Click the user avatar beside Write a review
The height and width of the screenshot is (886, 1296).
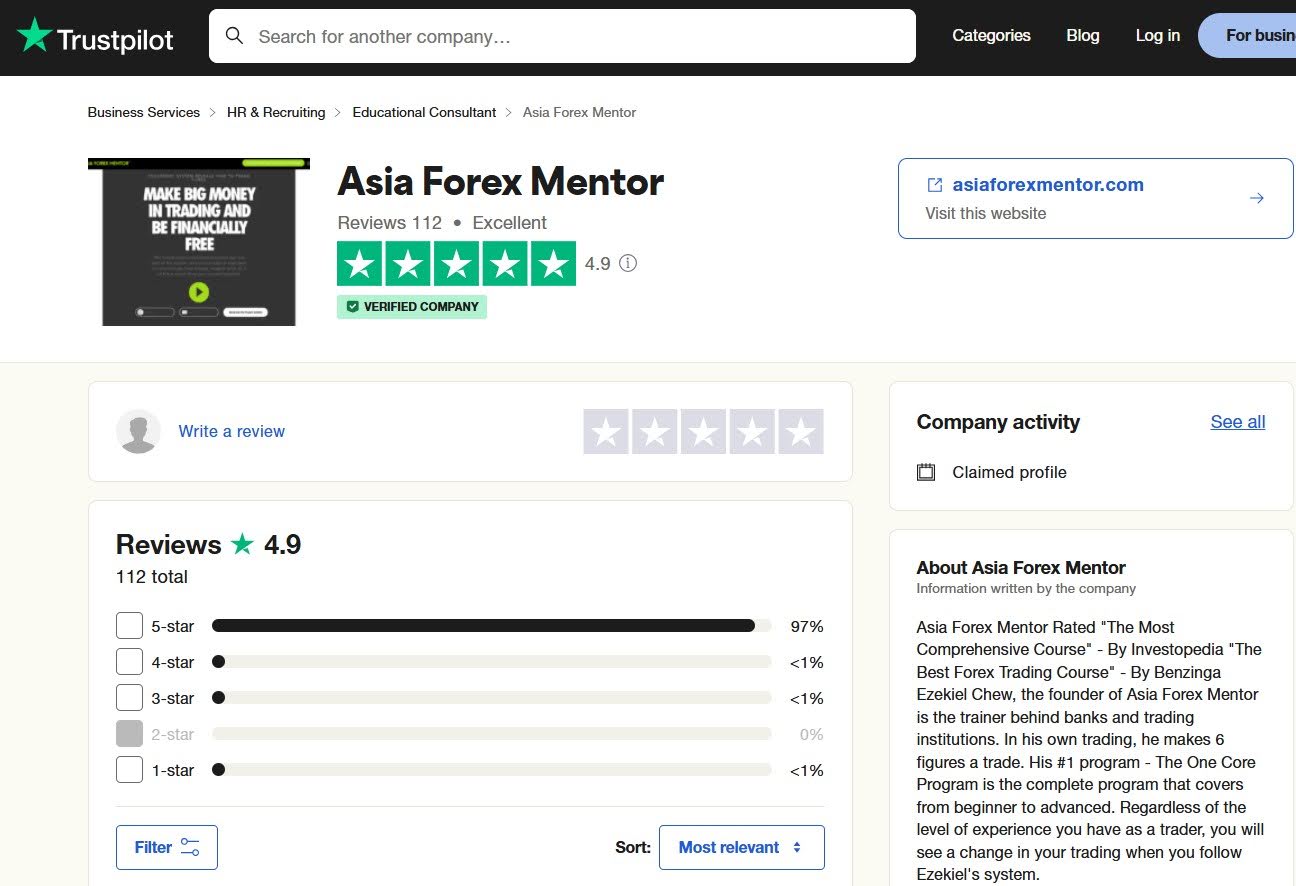point(138,431)
